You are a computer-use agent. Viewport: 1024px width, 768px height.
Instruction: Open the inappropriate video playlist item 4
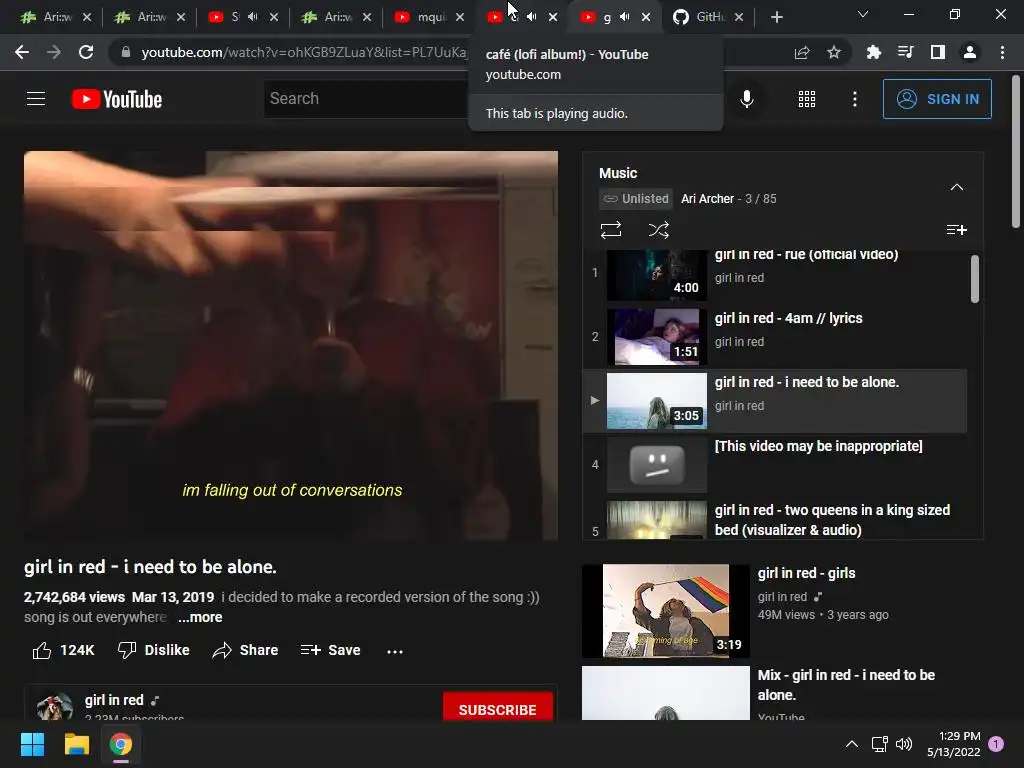click(775, 464)
